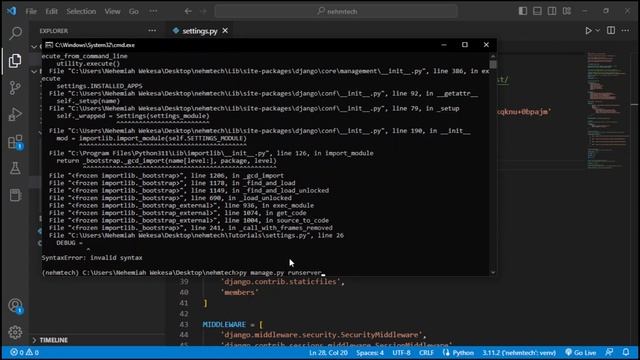Image resolution: width=640 pixels, height=360 pixels.
Task: Open the notebook-like activity bar icon
Action: [x=15, y=195]
